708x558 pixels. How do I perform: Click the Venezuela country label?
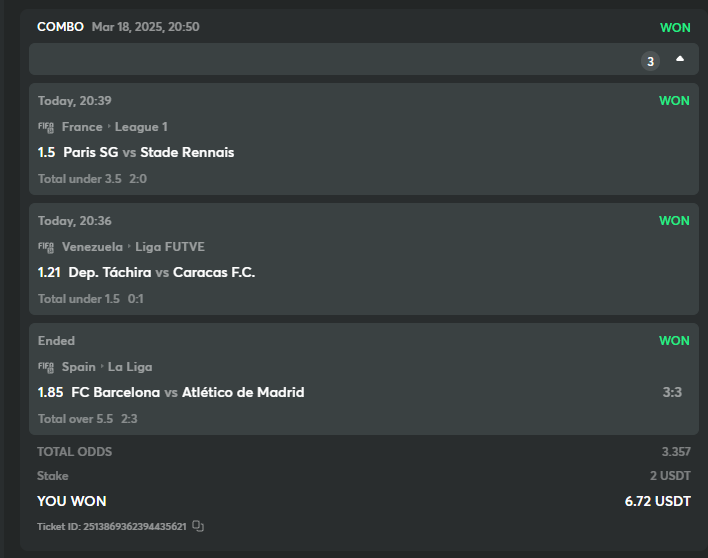[x=92, y=247]
